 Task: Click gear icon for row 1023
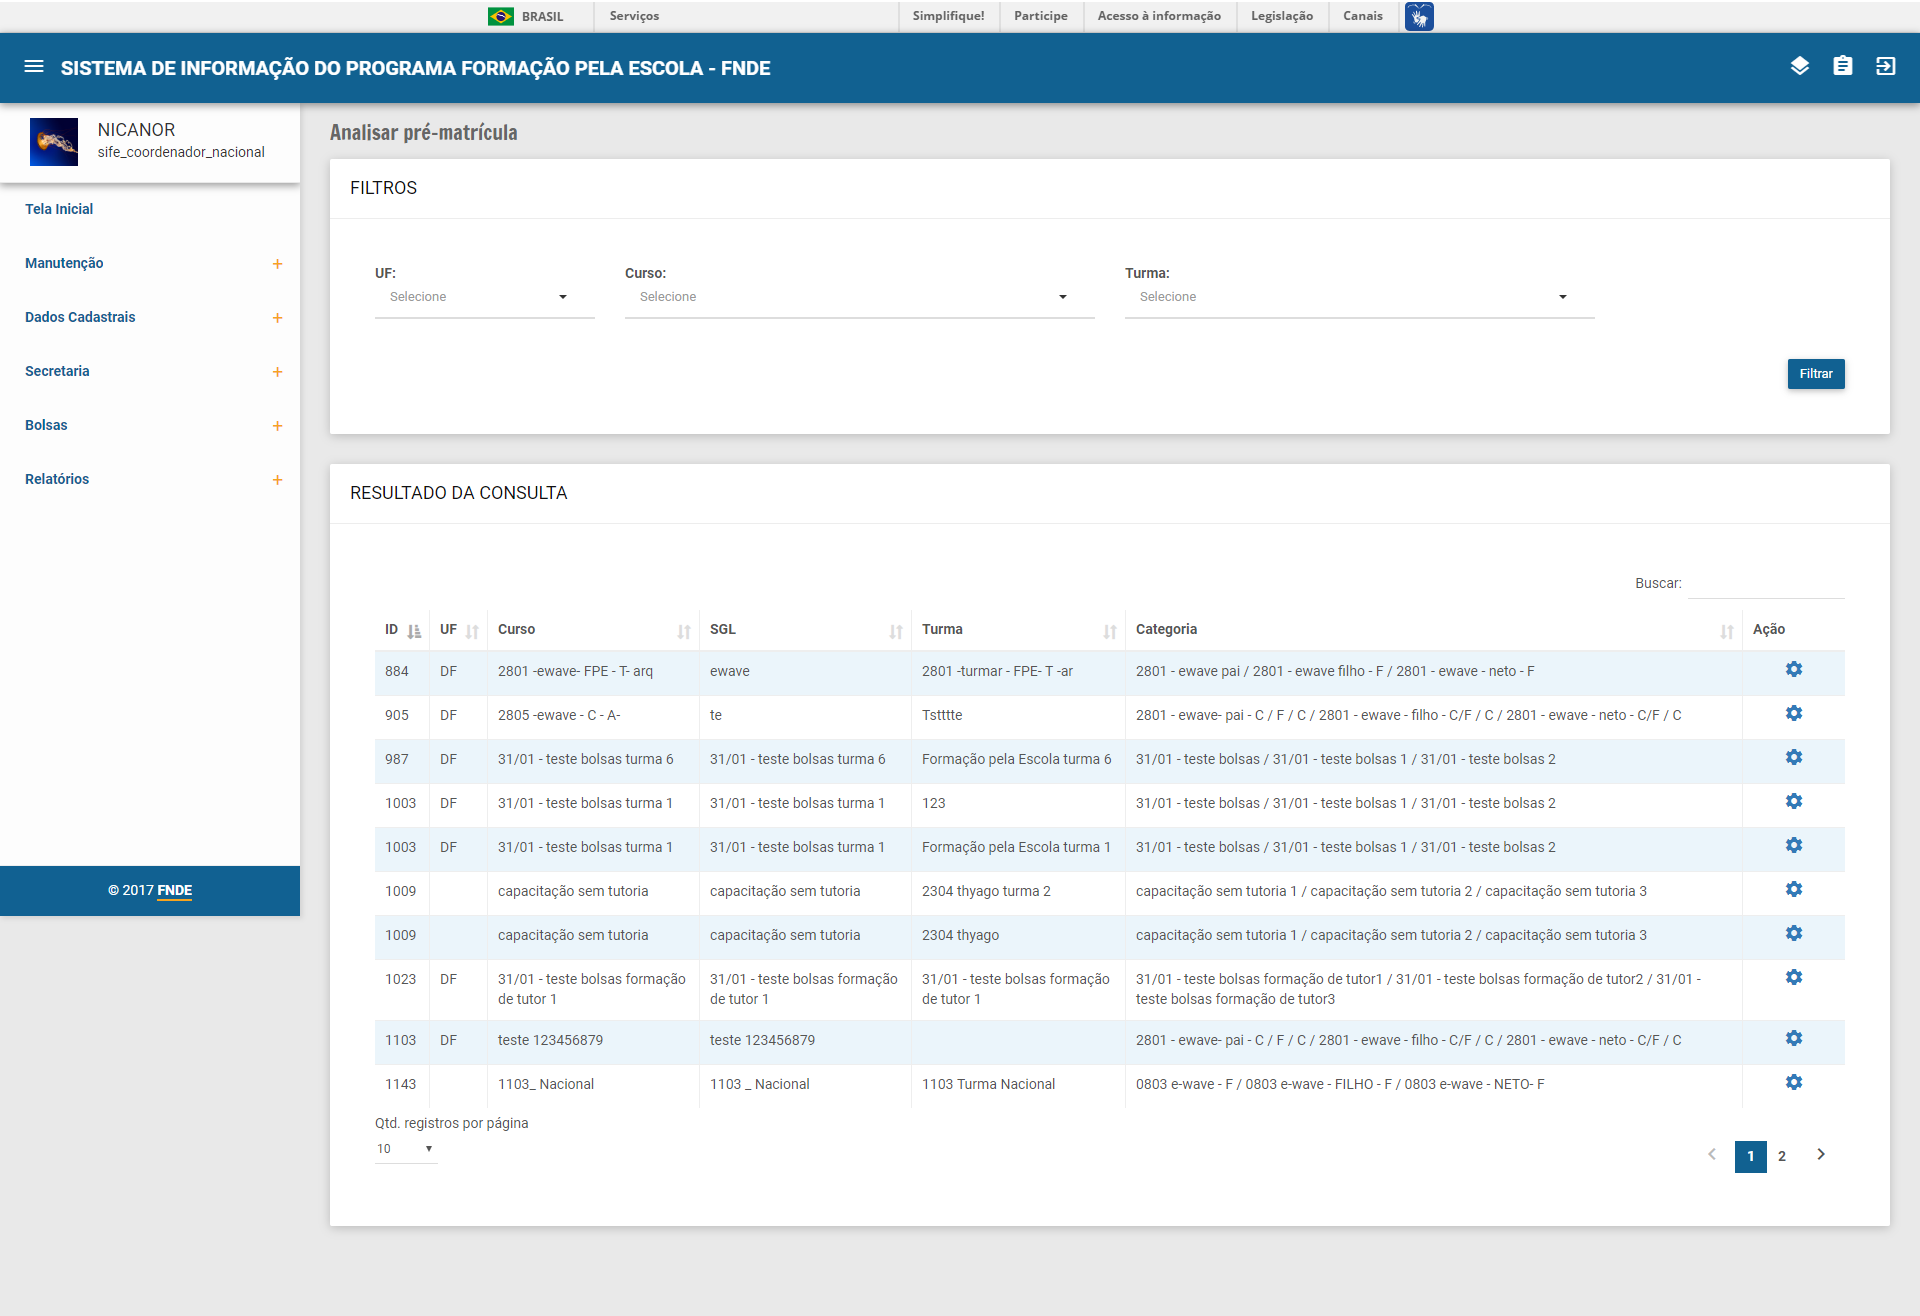coord(1793,978)
